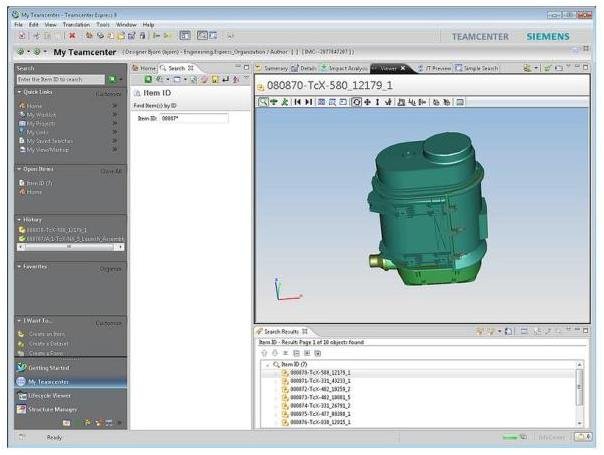The width and height of the screenshot is (604, 455).
Task: Go to last page in viewer toolbar
Action: (309, 102)
